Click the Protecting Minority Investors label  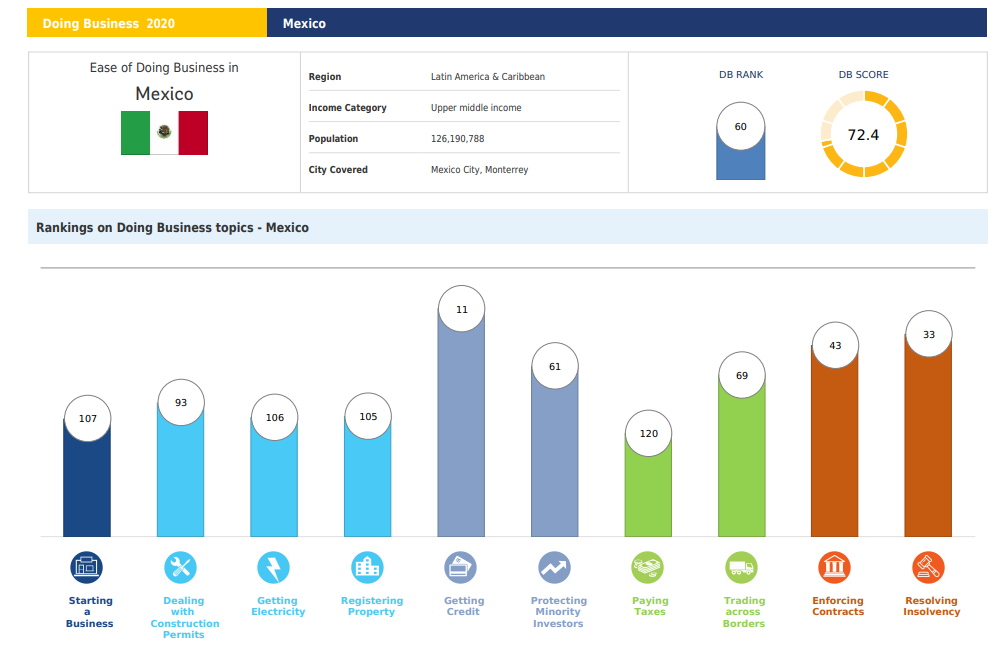[x=559, y=612]
